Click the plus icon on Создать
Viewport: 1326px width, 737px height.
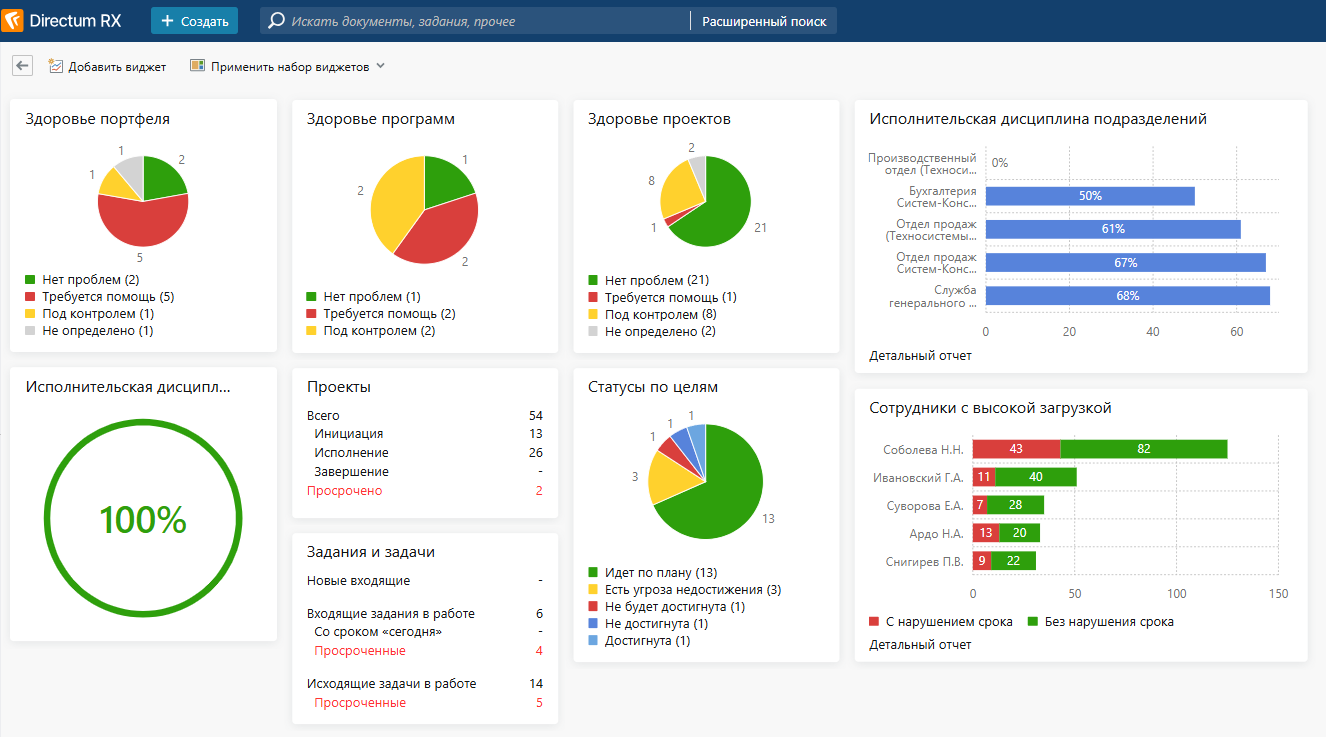tap(167, 21)
